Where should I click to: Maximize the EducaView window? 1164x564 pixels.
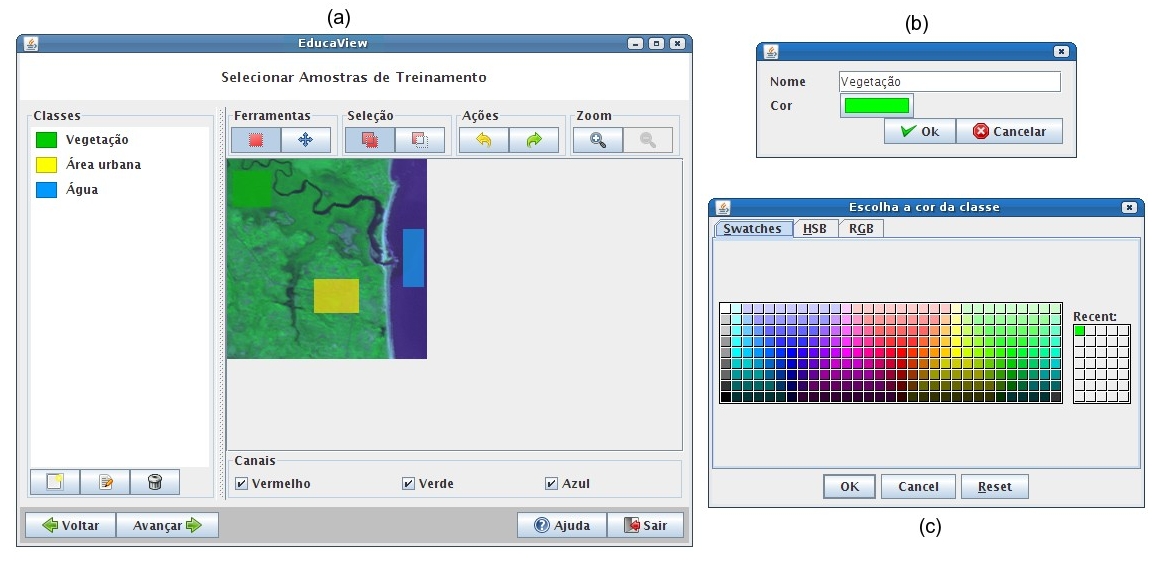[x=656, y=44]
